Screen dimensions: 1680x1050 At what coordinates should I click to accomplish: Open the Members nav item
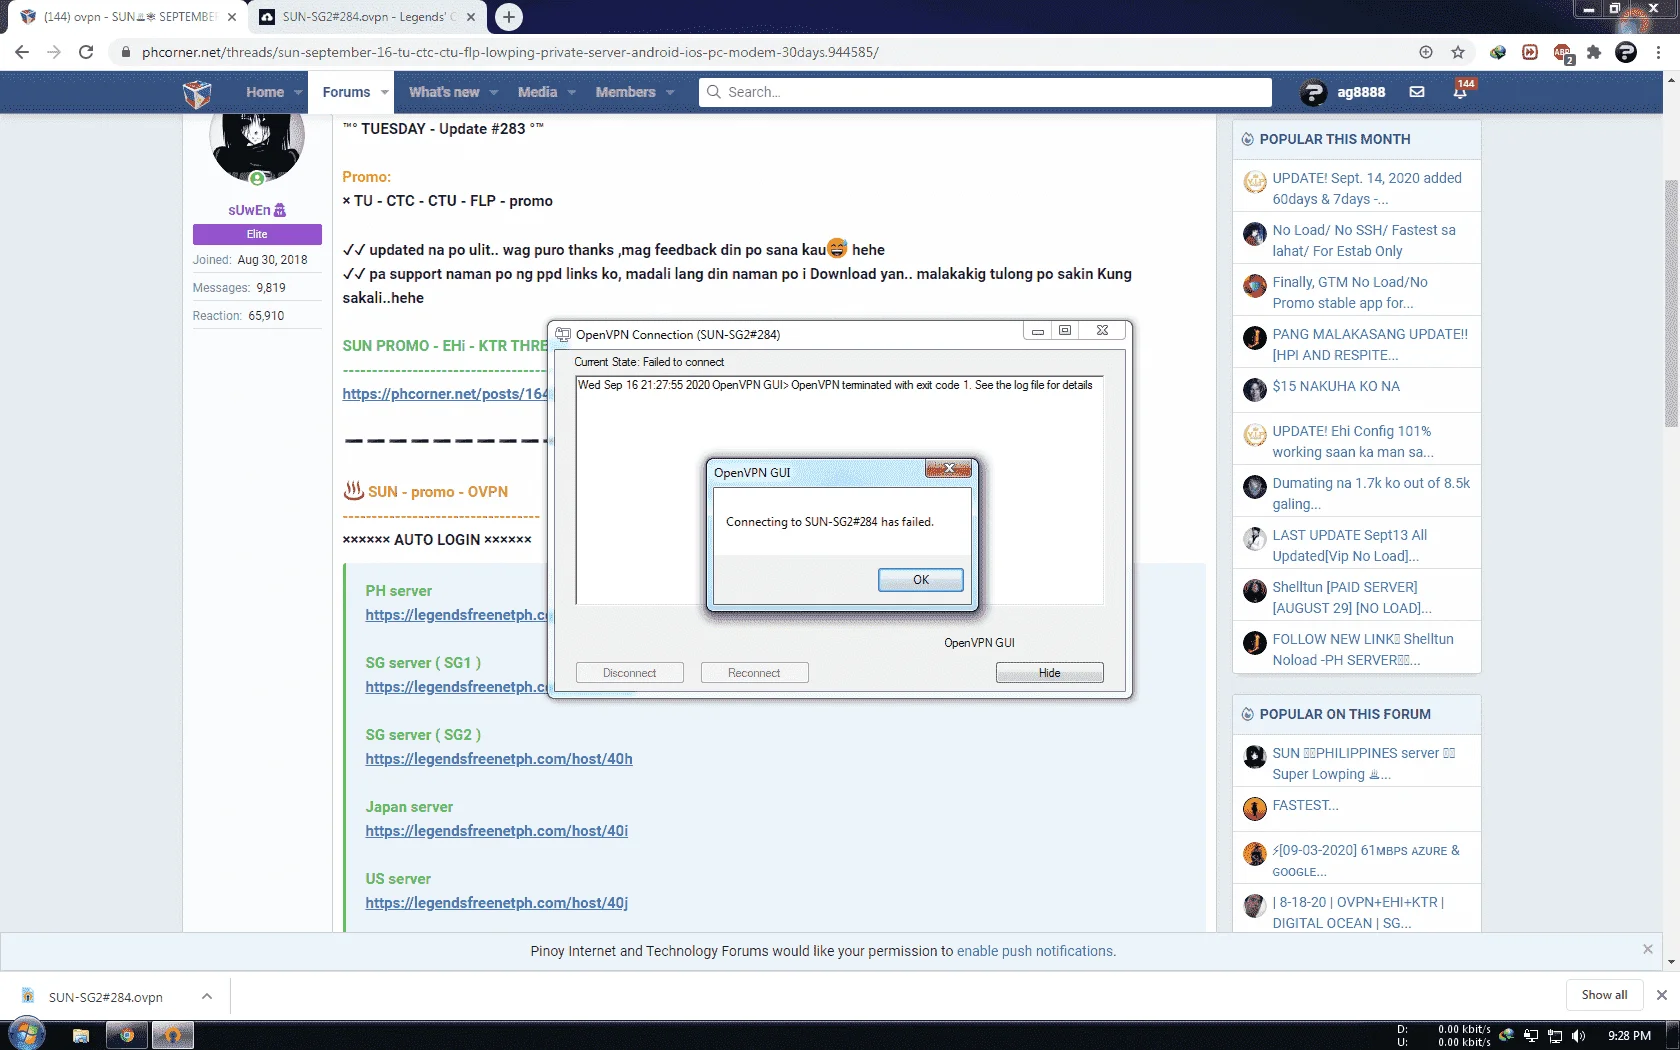pyautogui.click(x=625, y=92)
